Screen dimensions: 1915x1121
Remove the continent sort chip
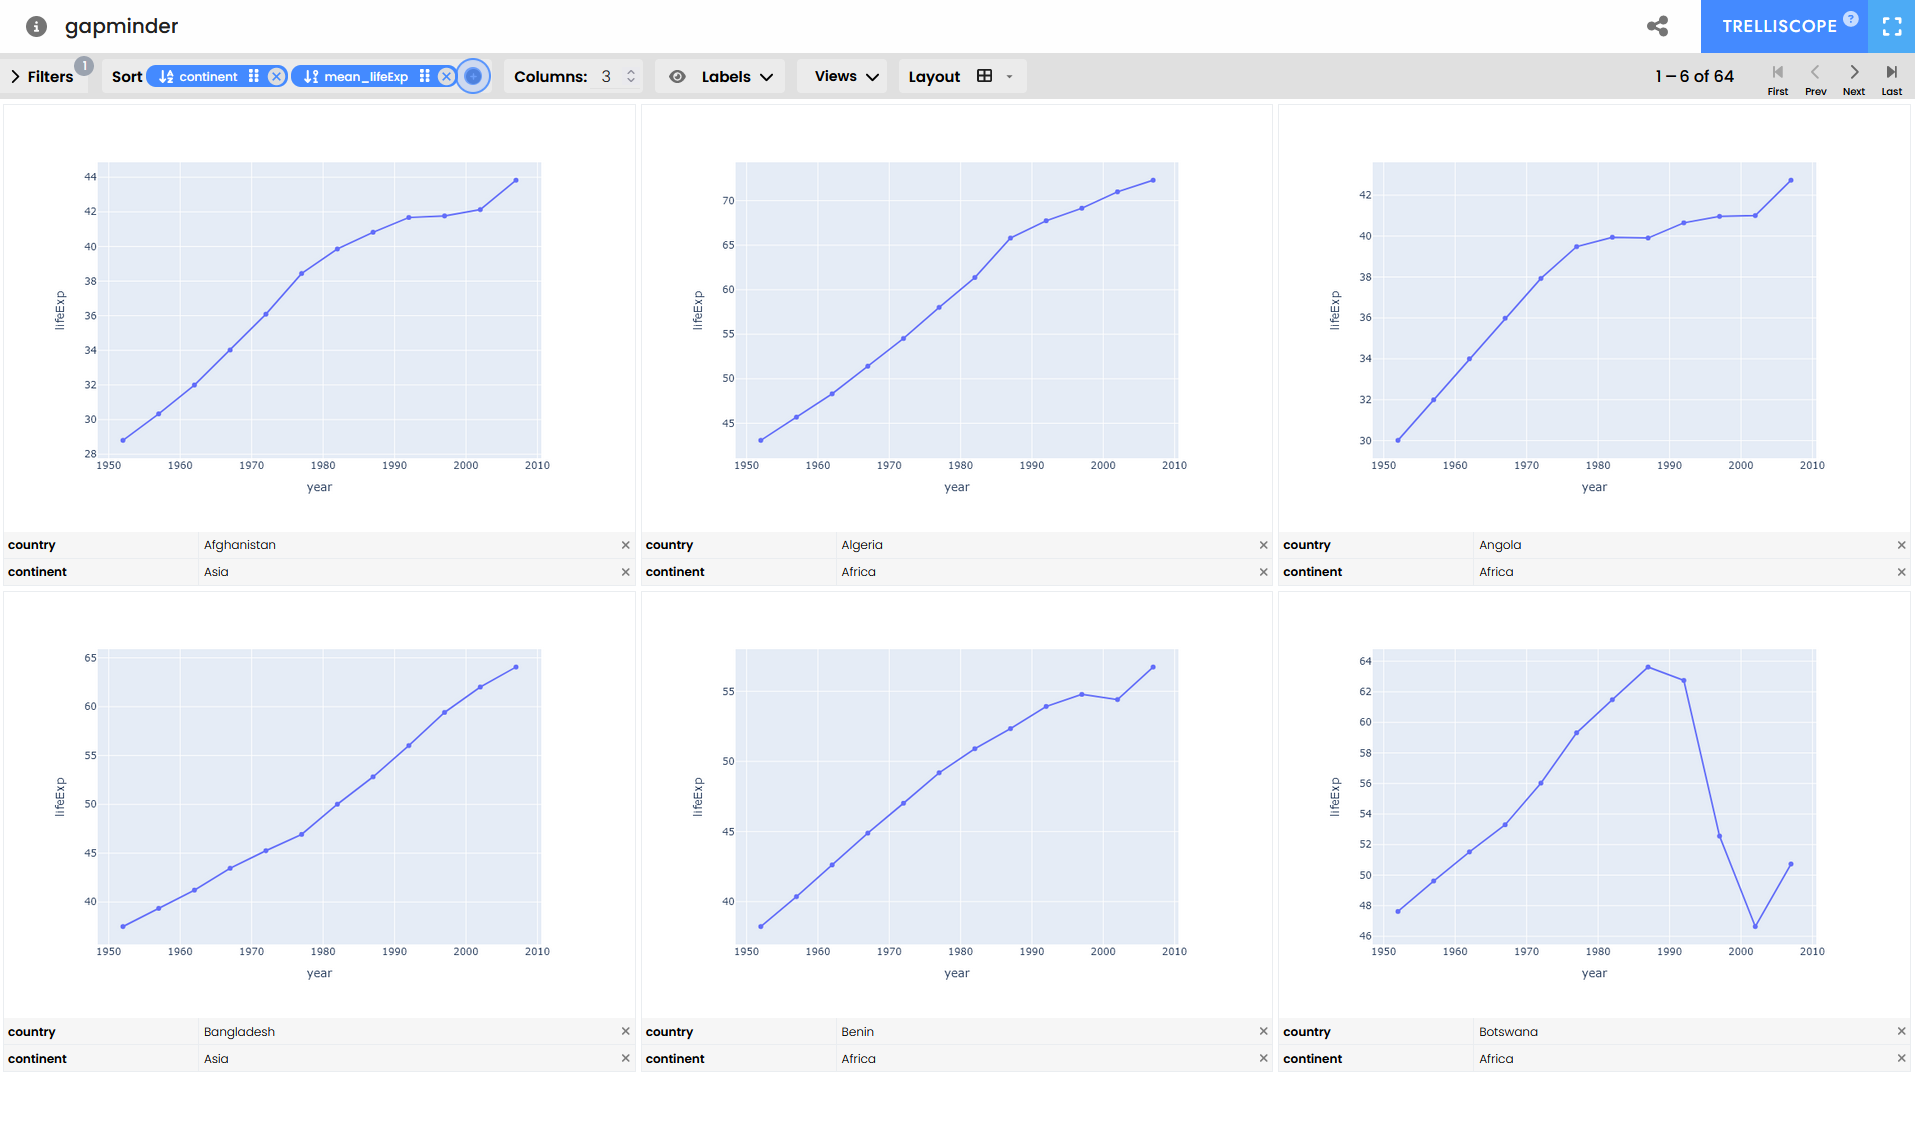tap(276, 77)
